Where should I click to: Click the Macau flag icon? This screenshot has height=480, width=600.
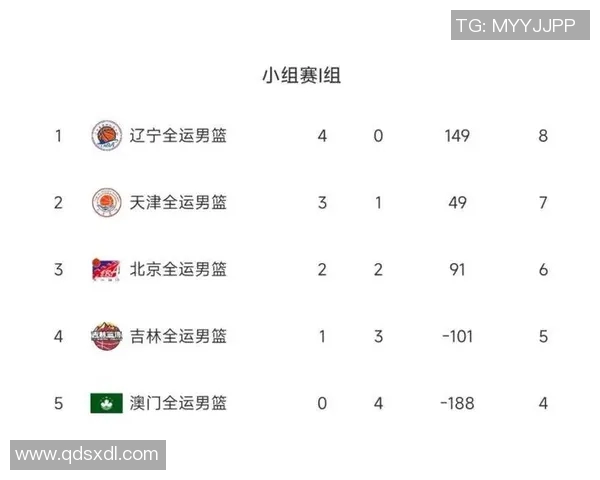point(105,403)
